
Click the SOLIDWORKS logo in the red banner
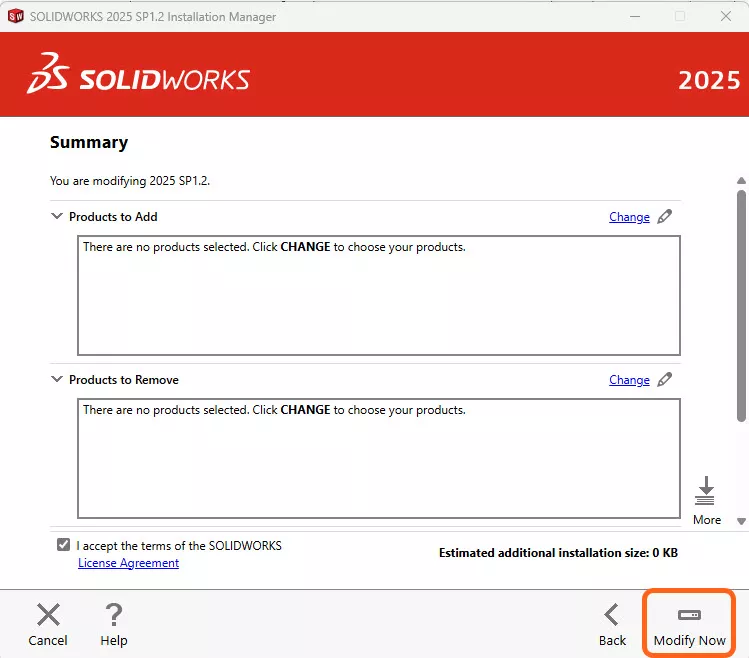click(139, 76)
